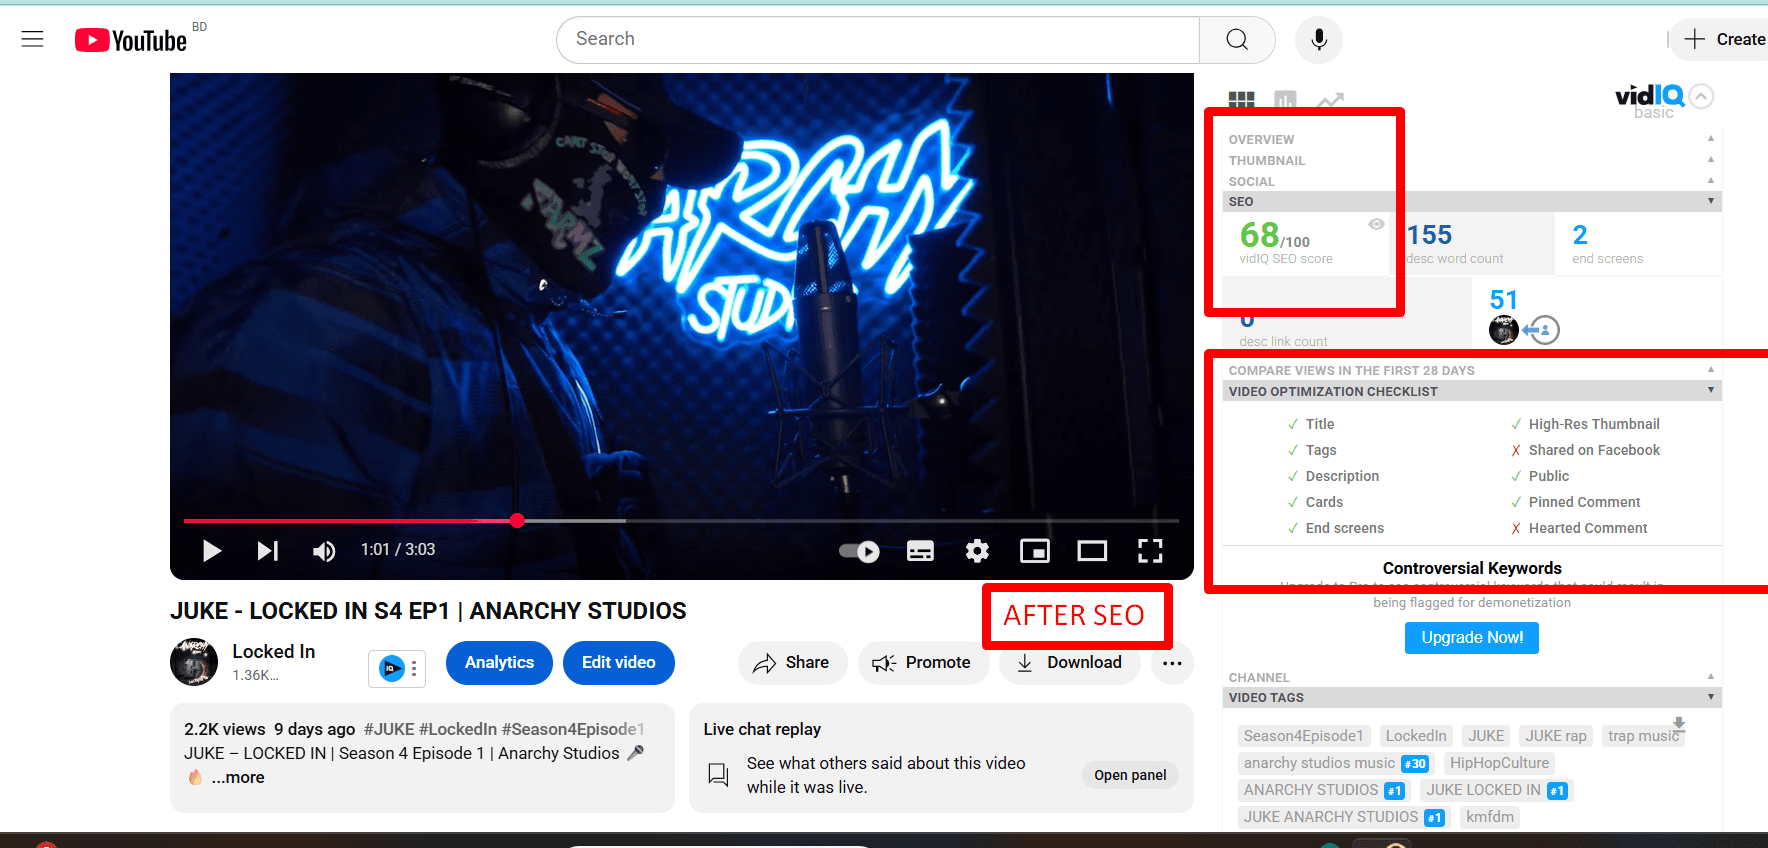Click the Upgrade Now! button
Viewport: 1768px width, 848px height.
[1472, 637]
